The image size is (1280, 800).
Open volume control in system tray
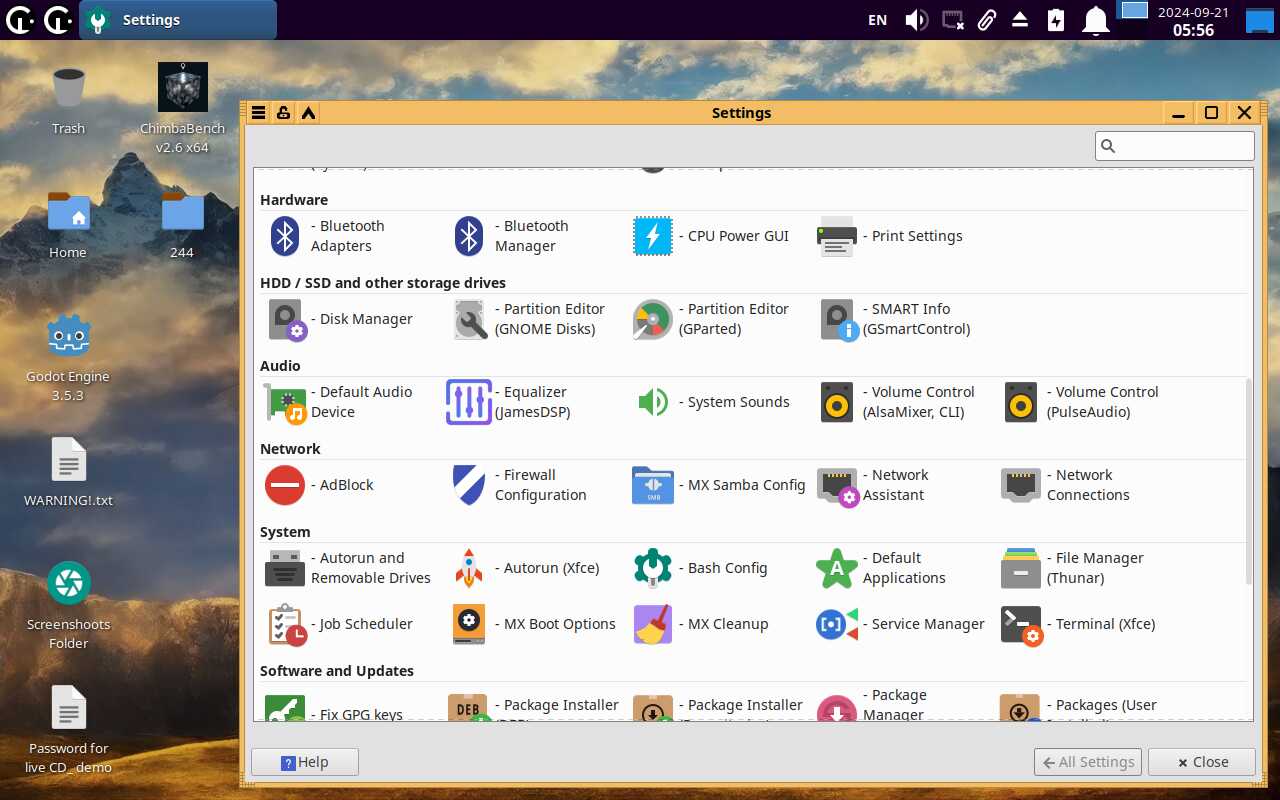pos(915,20)
